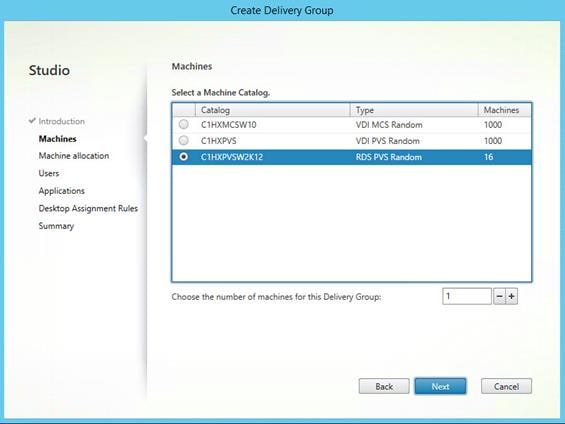Select the C1HXPVS catalog radio button
The height and width of the screenshot is (424, 565).
pos(184,140)
